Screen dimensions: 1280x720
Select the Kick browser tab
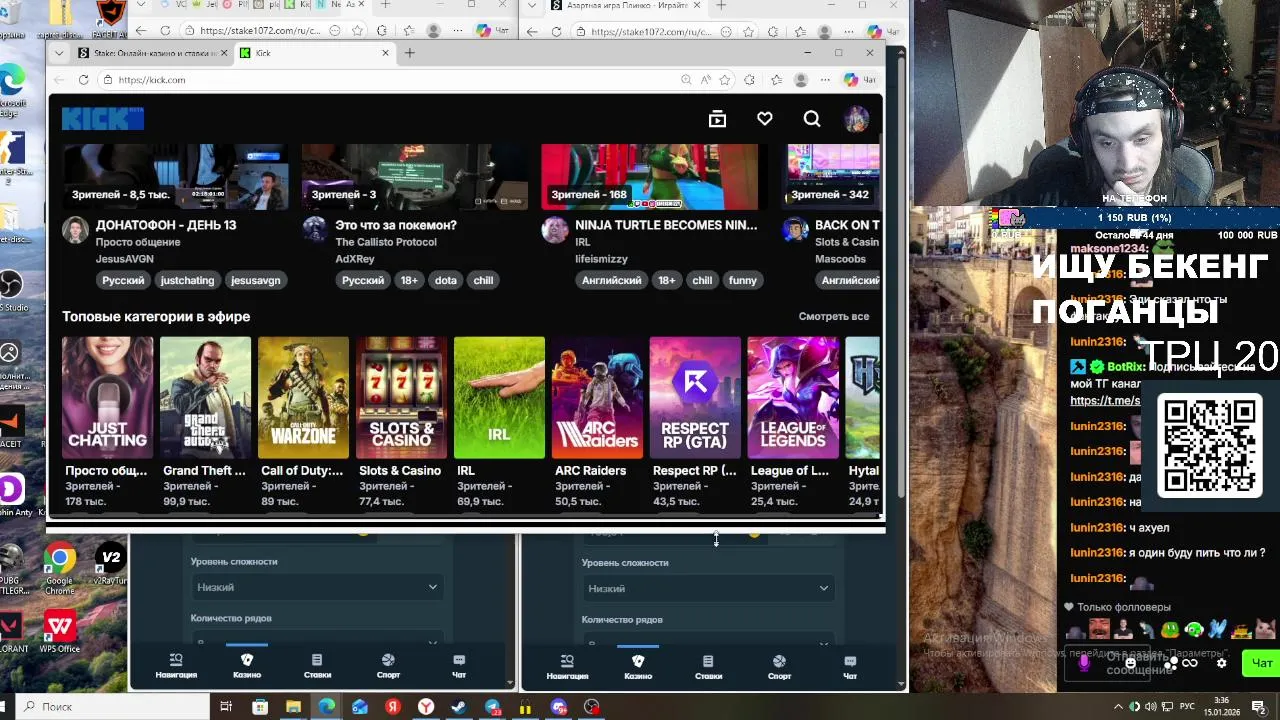click(314, 53)
